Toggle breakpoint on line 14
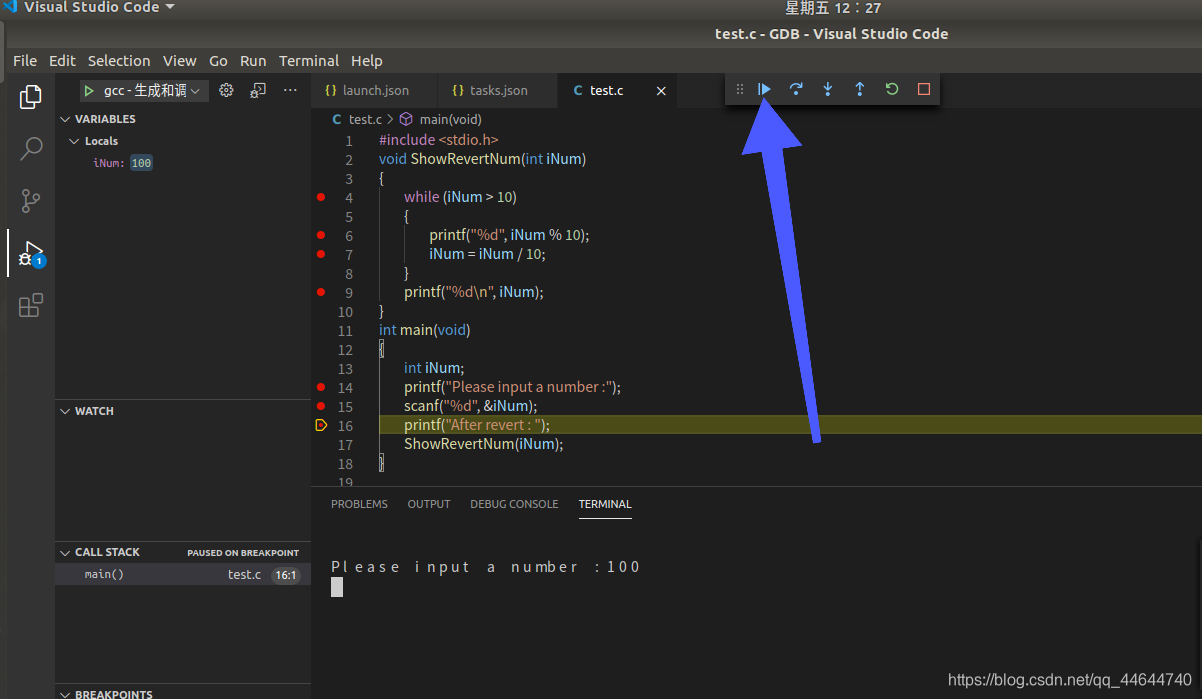 [321, 387]
